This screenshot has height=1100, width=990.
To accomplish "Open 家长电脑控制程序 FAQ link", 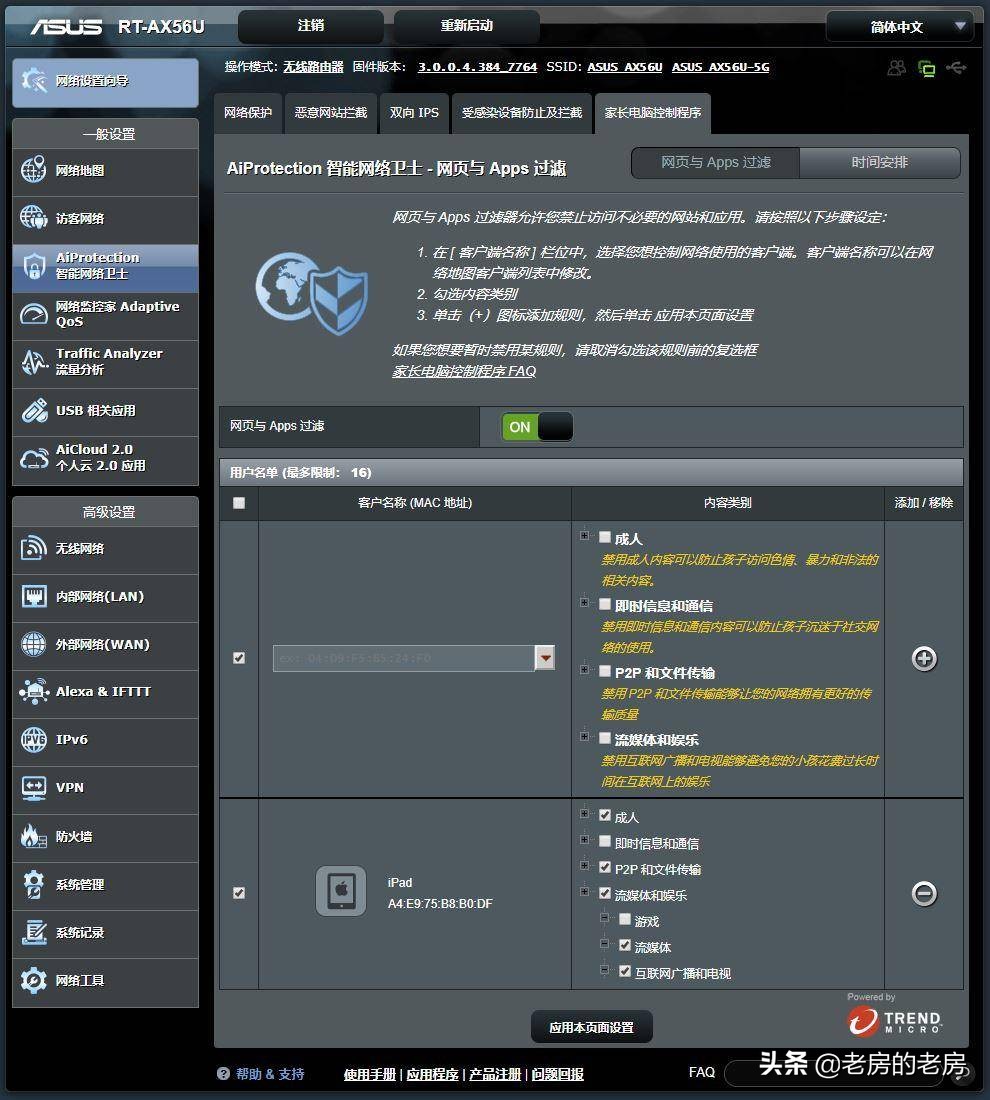I will pos(464,371).
